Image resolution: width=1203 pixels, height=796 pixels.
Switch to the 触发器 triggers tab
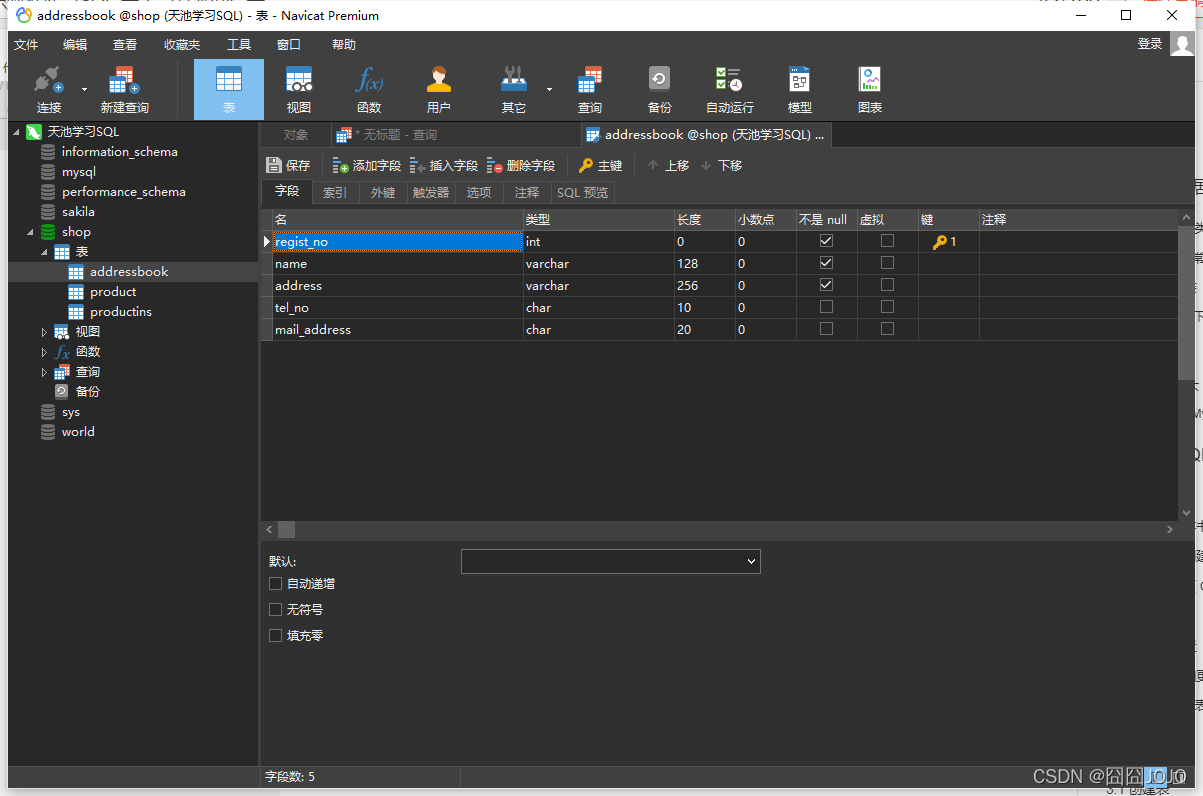coord(431,192)
